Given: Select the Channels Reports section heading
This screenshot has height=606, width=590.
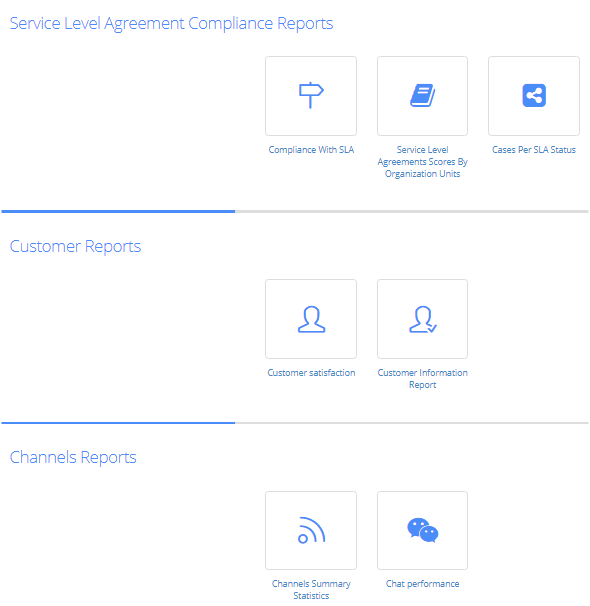Looking at the screenshot, I should 73,458.
